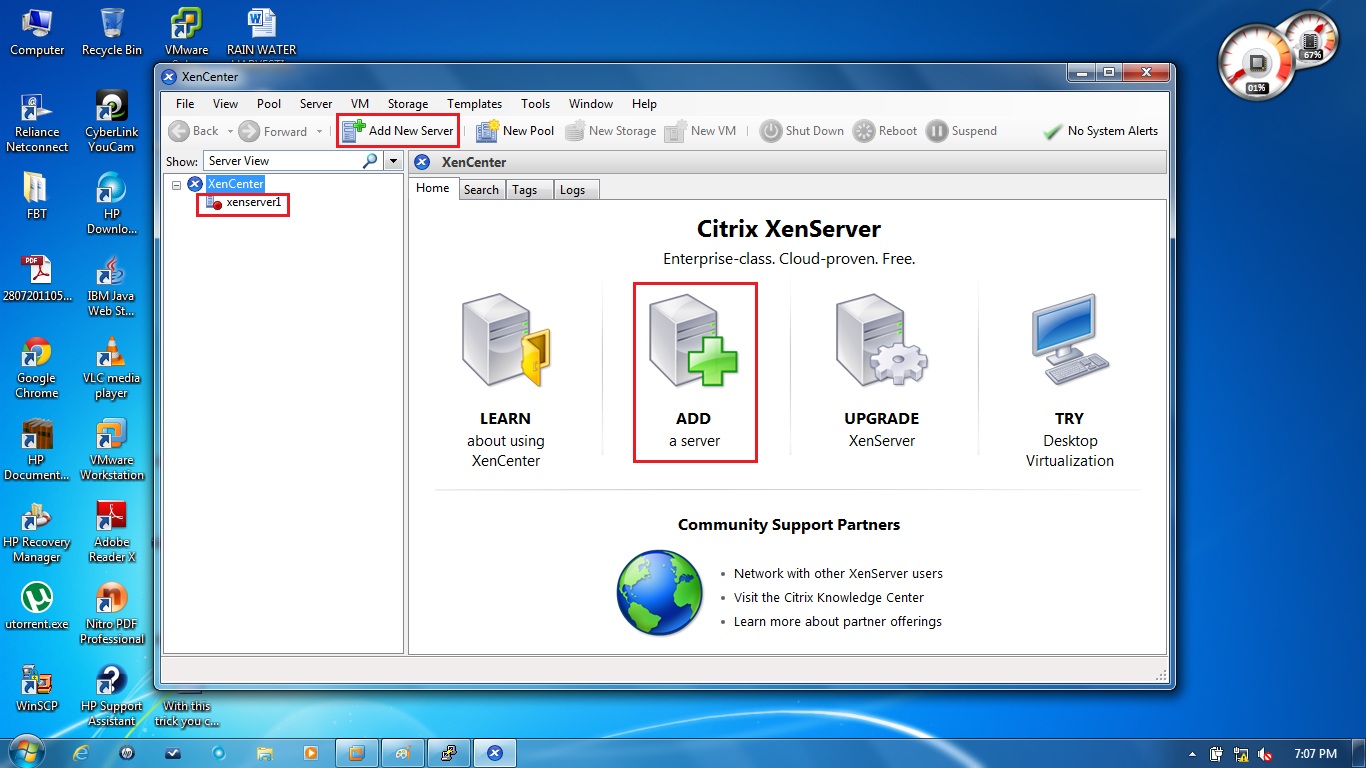Select XenCenter root in the tree

tap(236, 184)
